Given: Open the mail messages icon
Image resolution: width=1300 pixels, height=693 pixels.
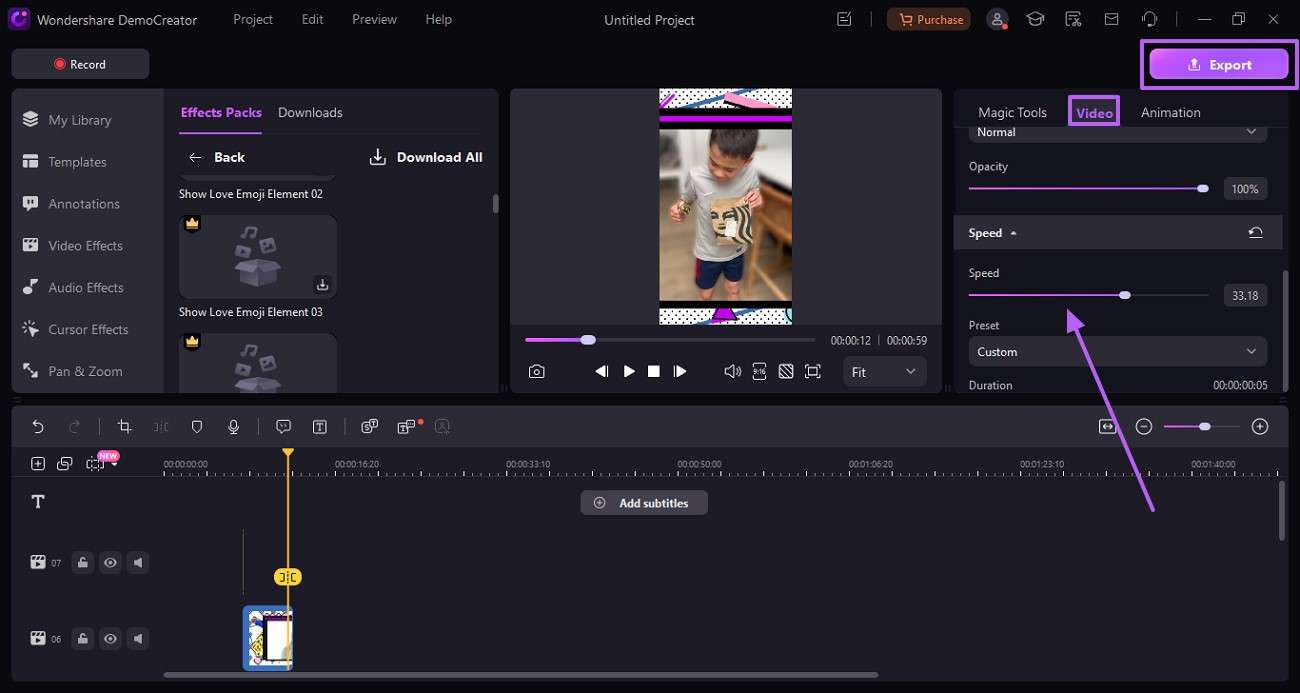Looking at the screenshot, I should pos(1111,19).
